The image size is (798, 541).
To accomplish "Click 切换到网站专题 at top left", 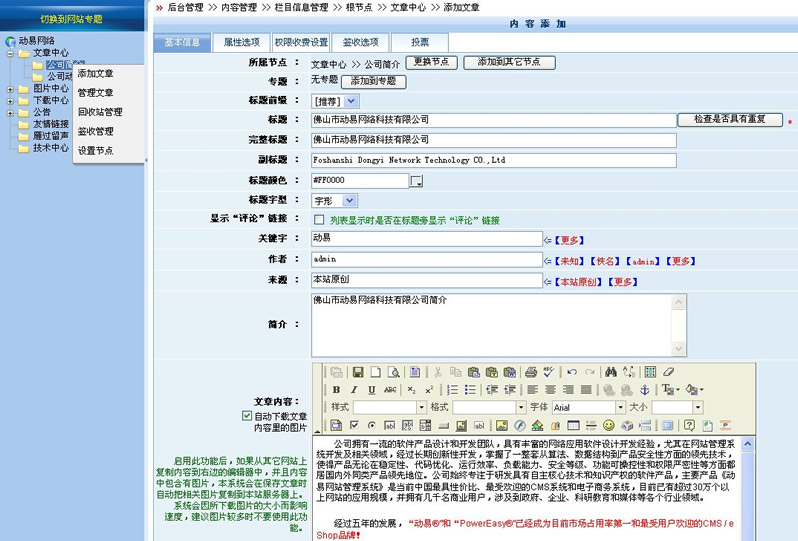I will [71, 19].
